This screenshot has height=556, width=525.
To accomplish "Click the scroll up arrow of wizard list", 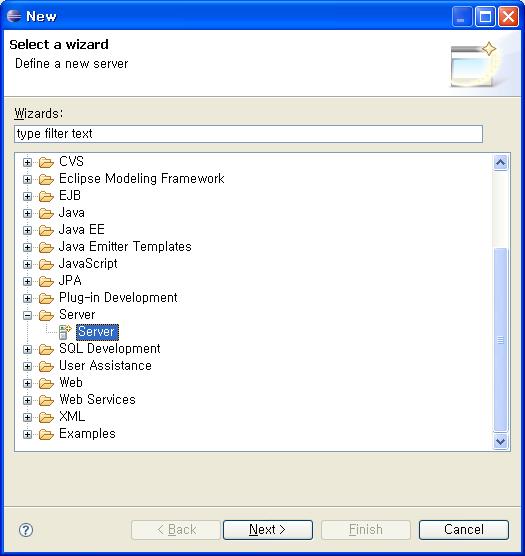I will tap(500, 163).
